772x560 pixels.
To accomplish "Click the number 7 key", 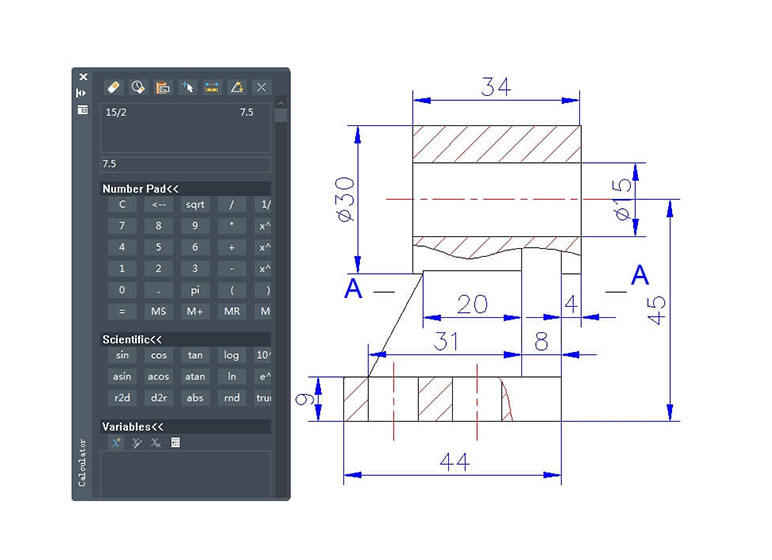I will click(122, 226).
